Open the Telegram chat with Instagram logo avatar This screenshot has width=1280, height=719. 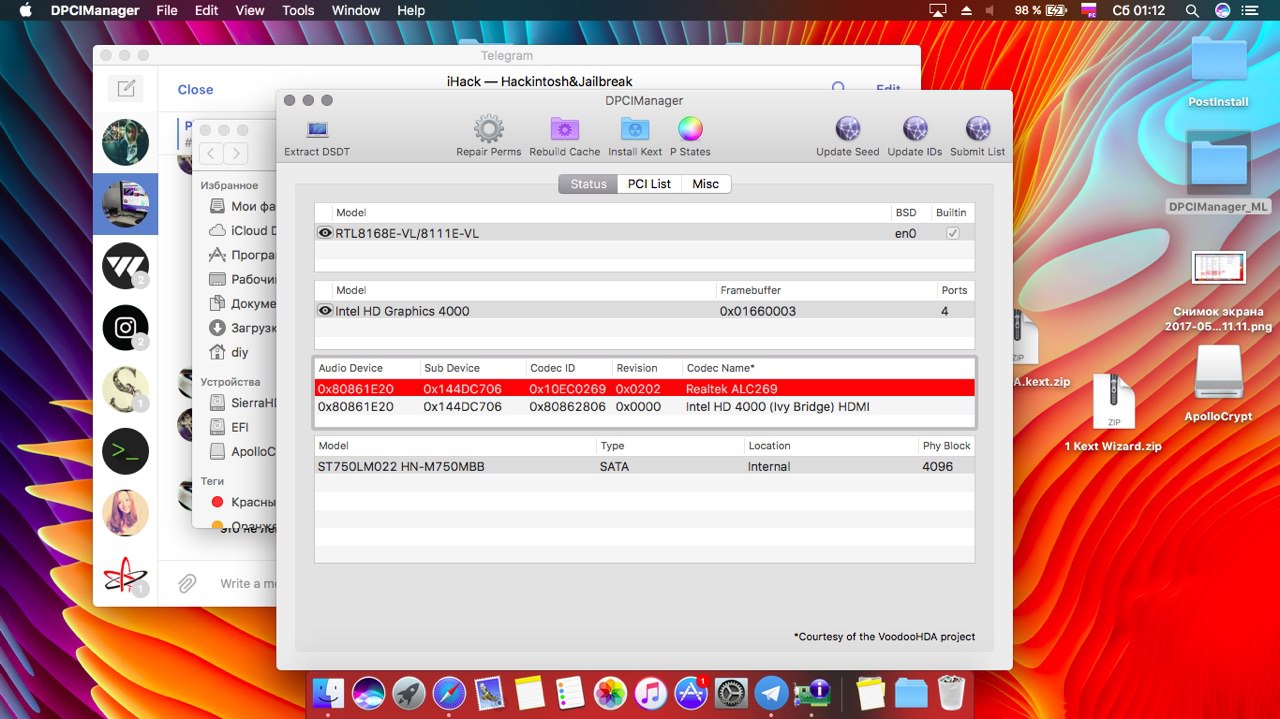pos(125,328)
